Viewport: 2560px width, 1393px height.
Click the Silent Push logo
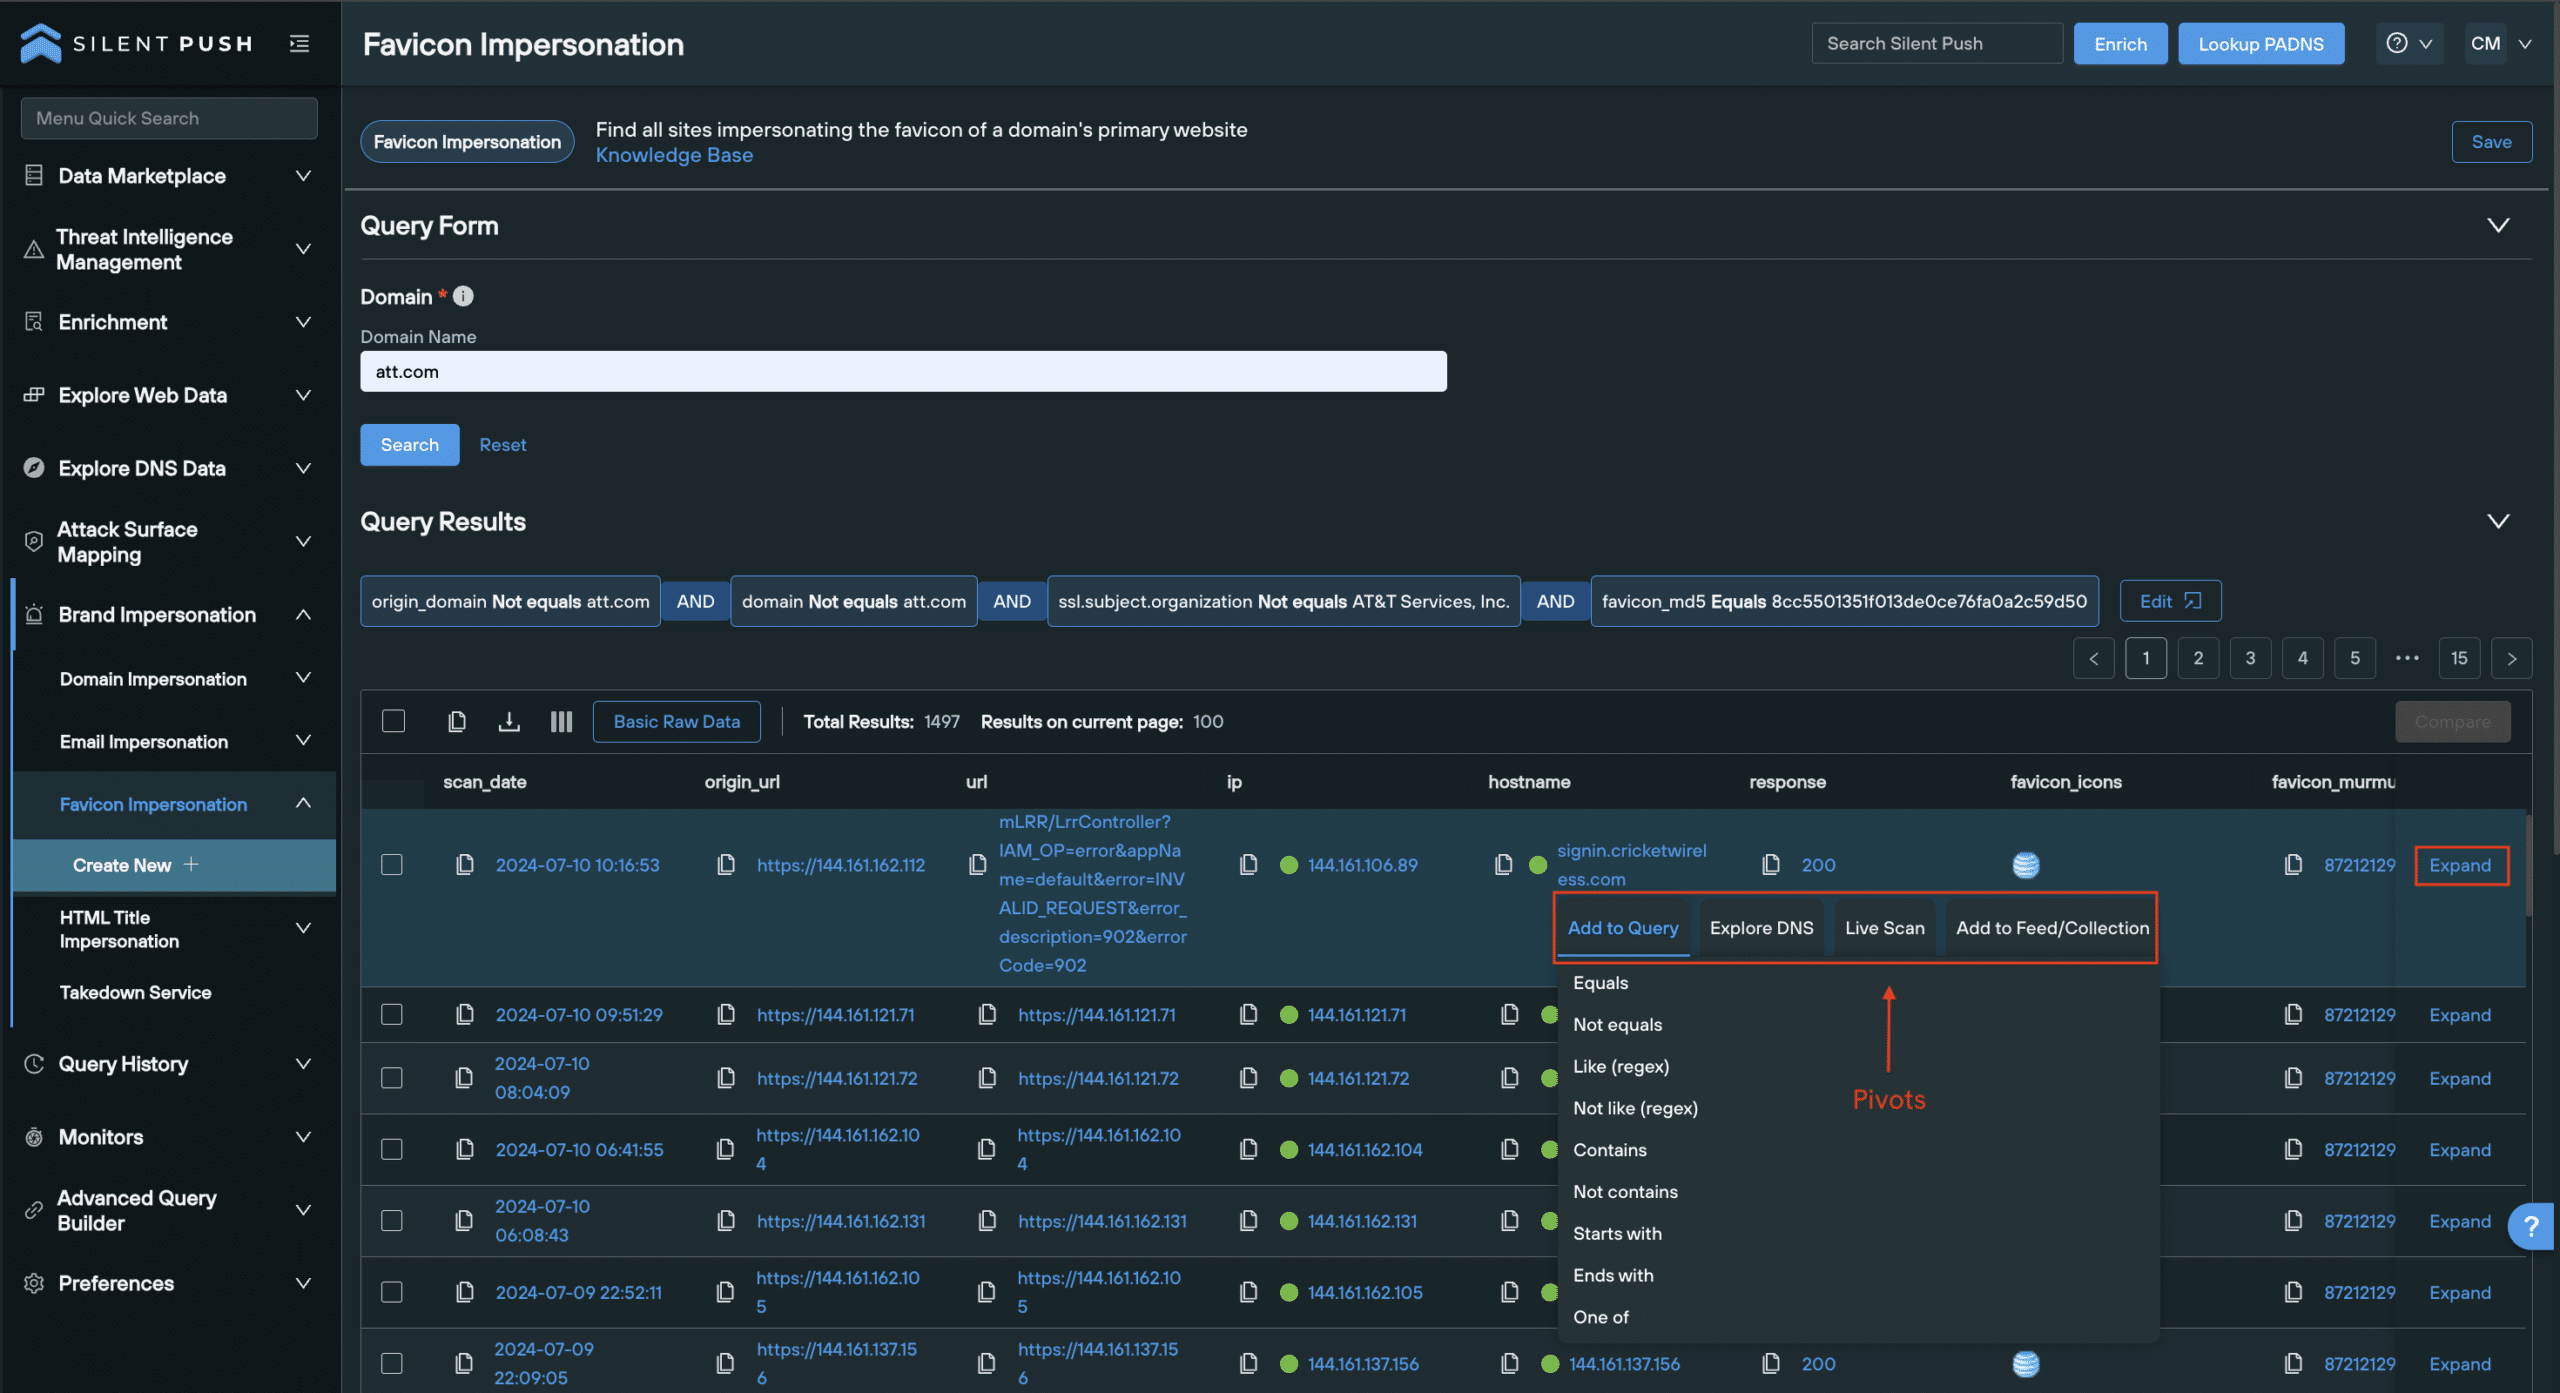click(137, 43)
